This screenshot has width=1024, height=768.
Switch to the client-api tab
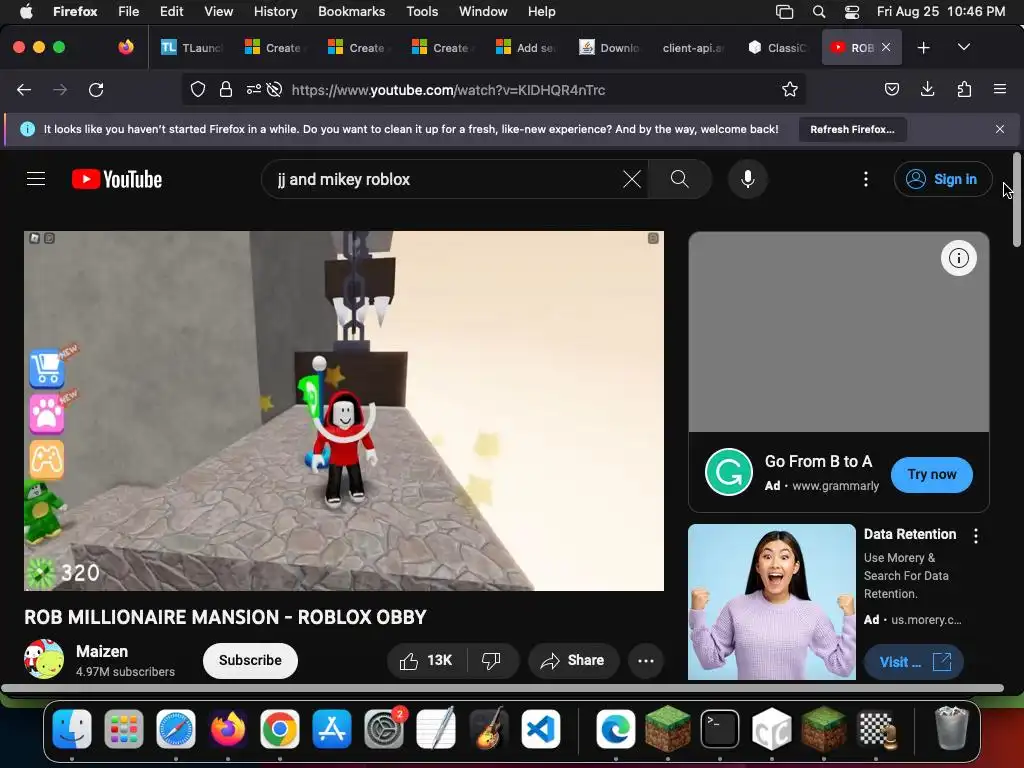pyautogui.click(x=693, y=48)
